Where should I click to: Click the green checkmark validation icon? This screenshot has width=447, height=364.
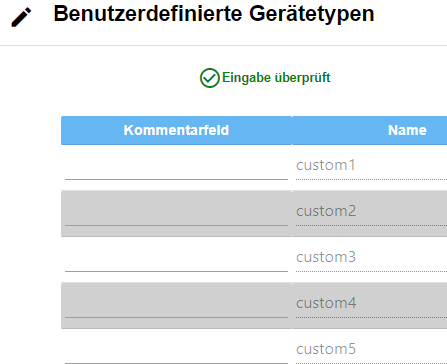[x=209, y=78]
